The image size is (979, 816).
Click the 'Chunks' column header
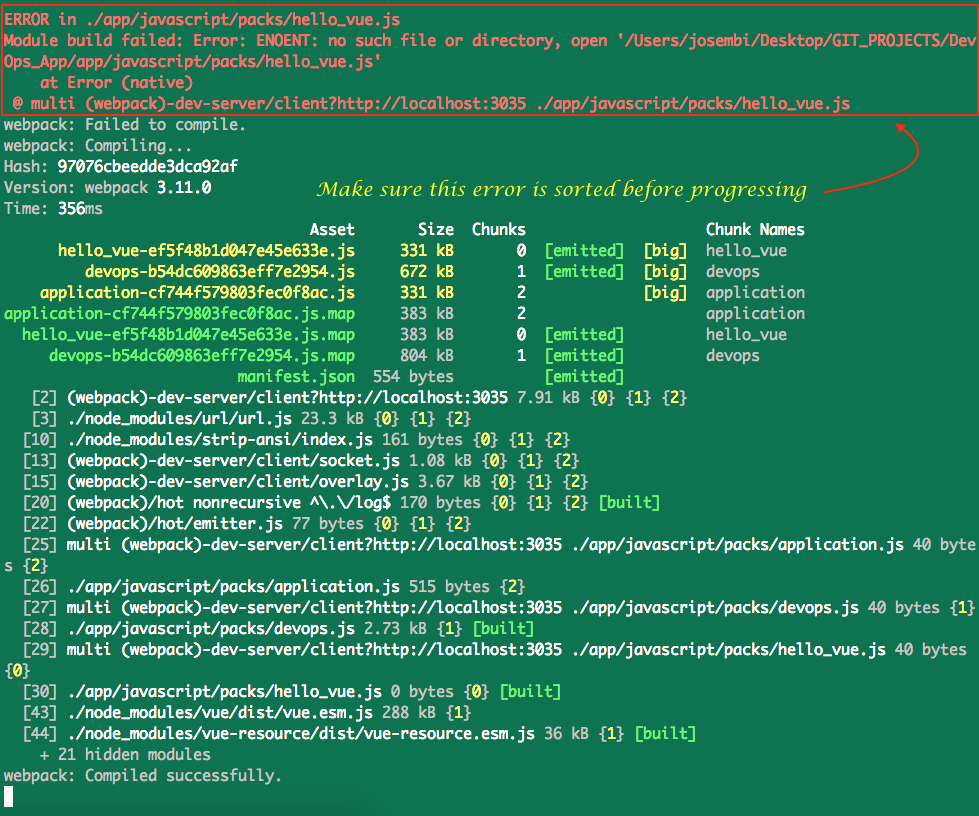[499, 229]
